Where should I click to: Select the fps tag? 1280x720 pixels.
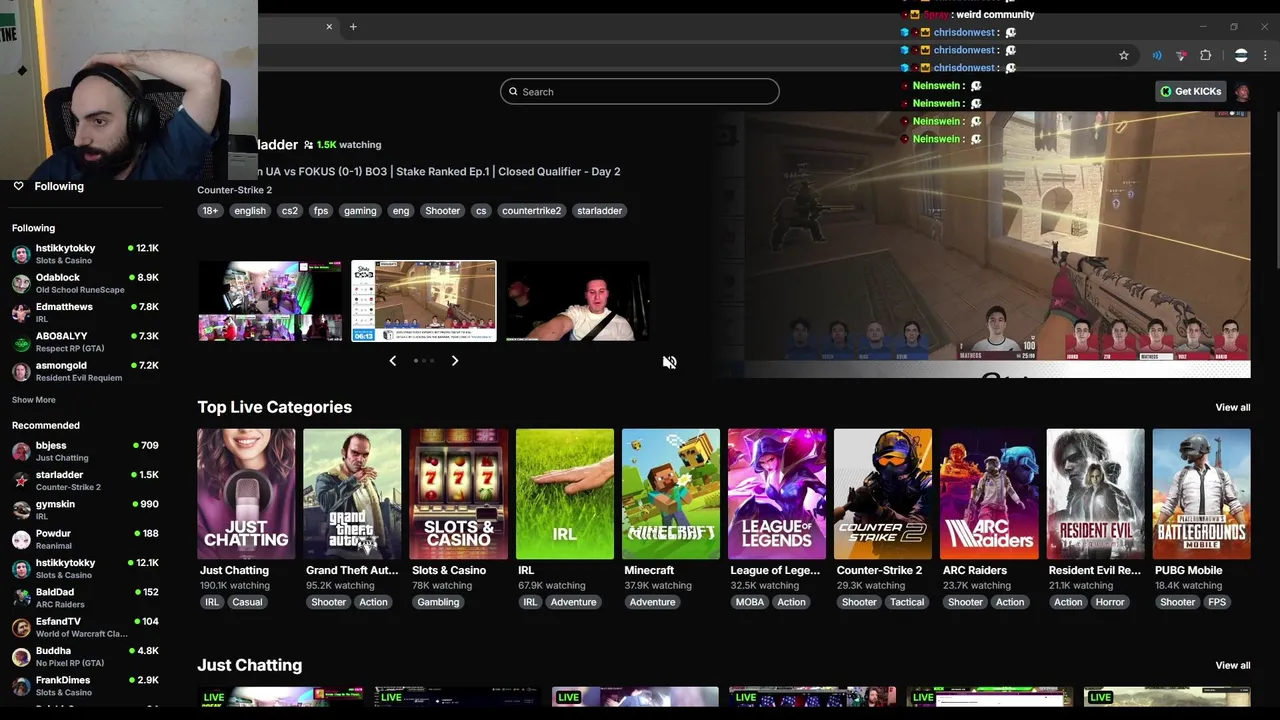point(321,211)
